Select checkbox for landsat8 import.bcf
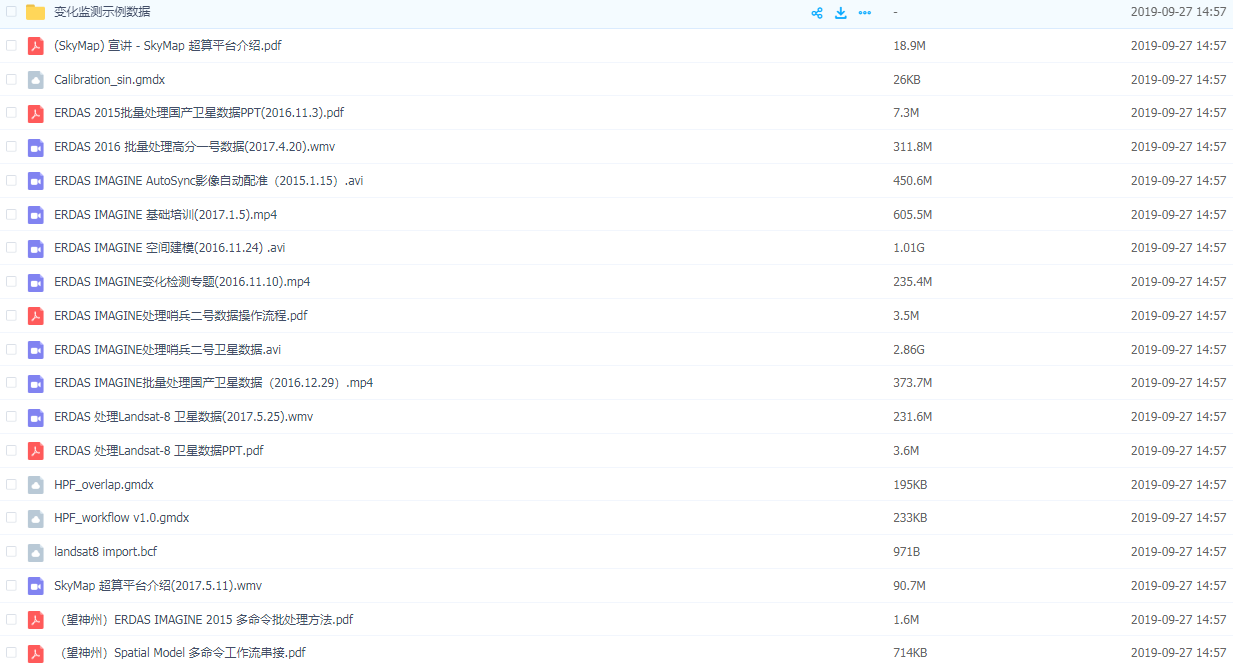Screen dimensions: 1233x669 point(11,552)
